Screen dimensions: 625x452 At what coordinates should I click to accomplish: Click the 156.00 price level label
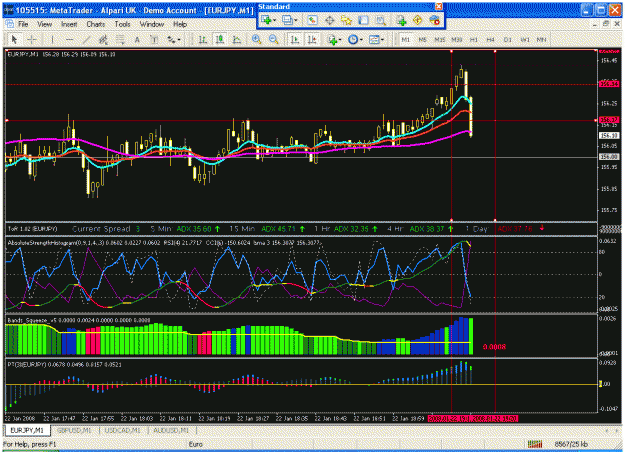point(609,157)
